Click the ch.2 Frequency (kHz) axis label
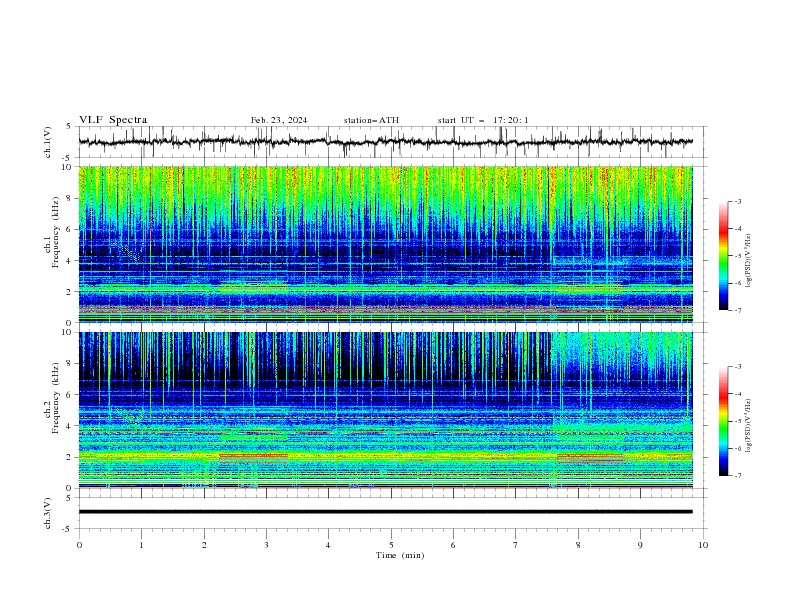 pyautogui.click(x=51, y=398)
